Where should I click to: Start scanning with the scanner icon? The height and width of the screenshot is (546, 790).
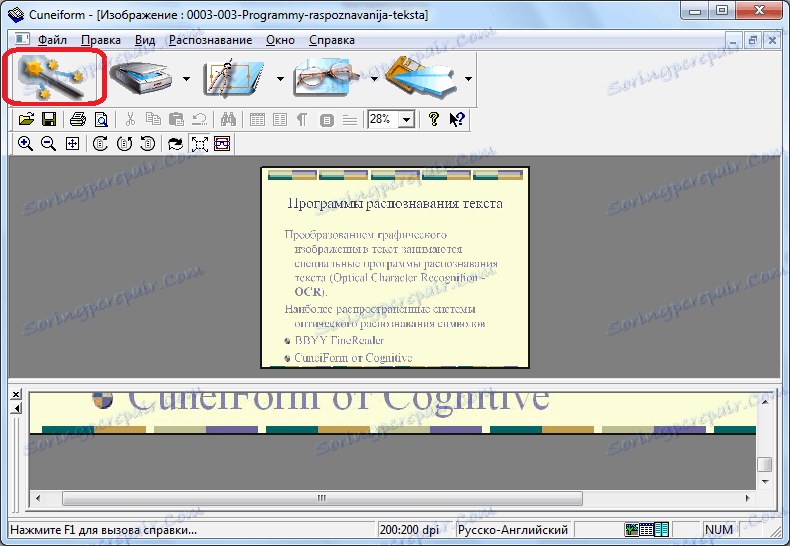tap(142, 78)
